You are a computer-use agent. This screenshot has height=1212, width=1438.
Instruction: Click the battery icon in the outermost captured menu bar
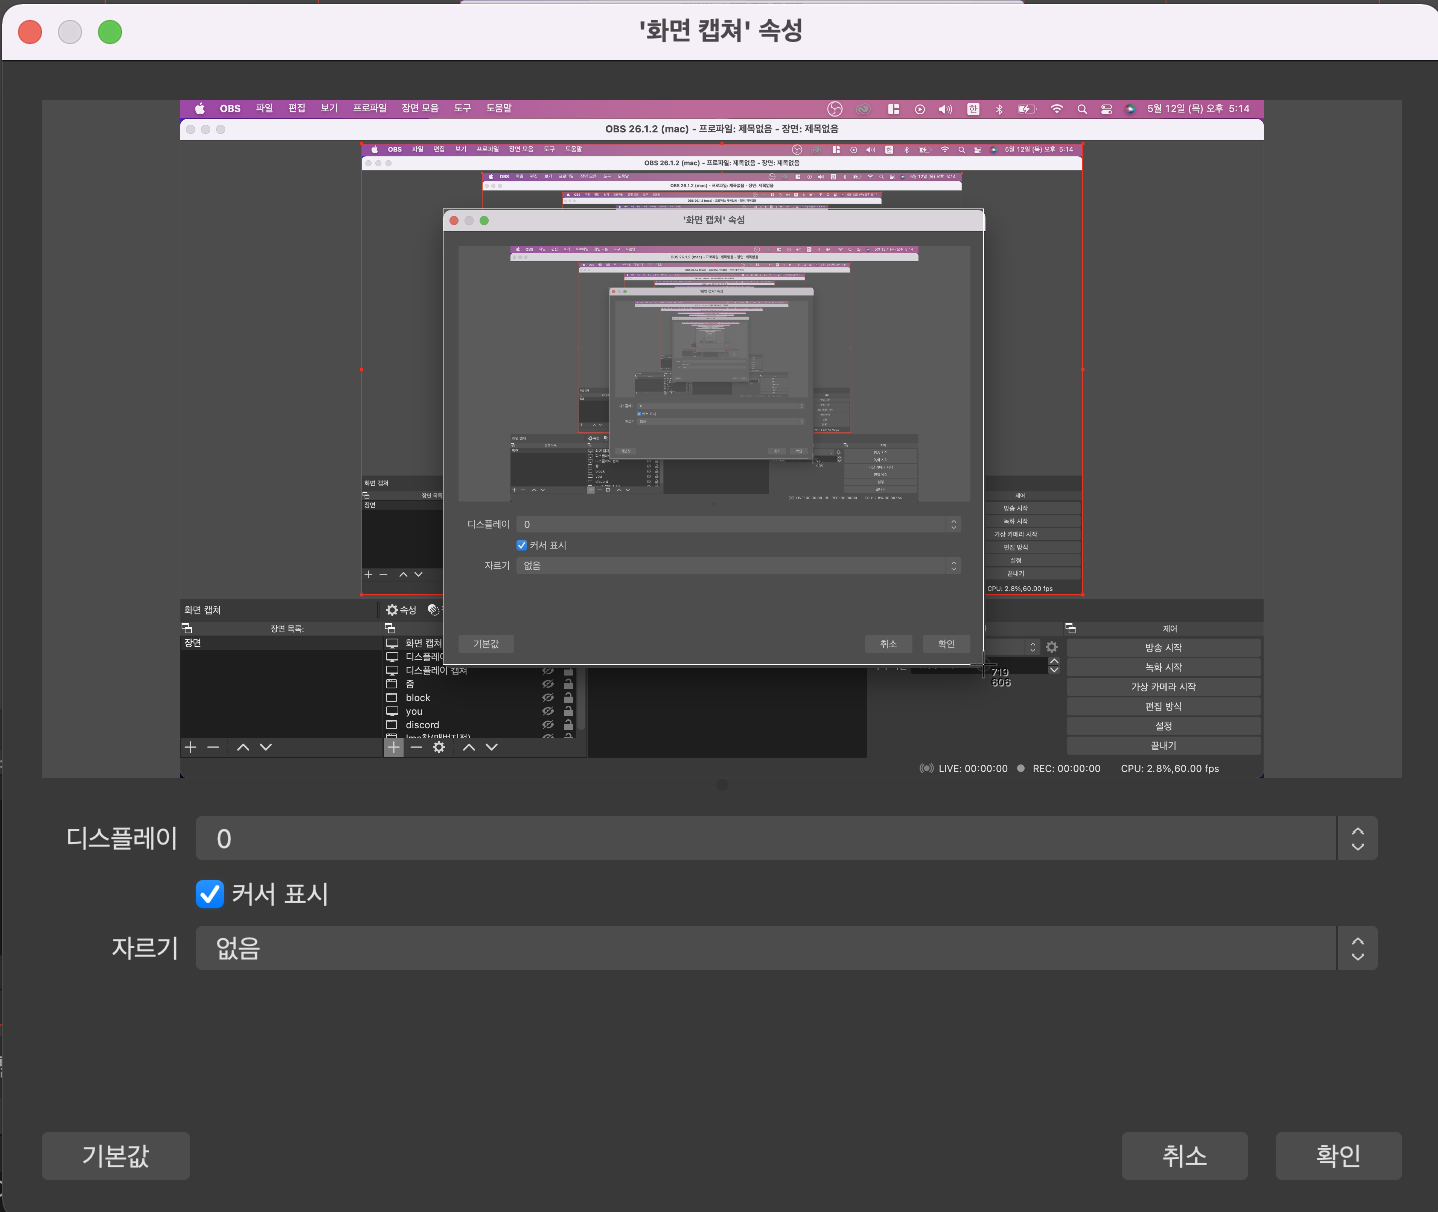(1027, 109)
